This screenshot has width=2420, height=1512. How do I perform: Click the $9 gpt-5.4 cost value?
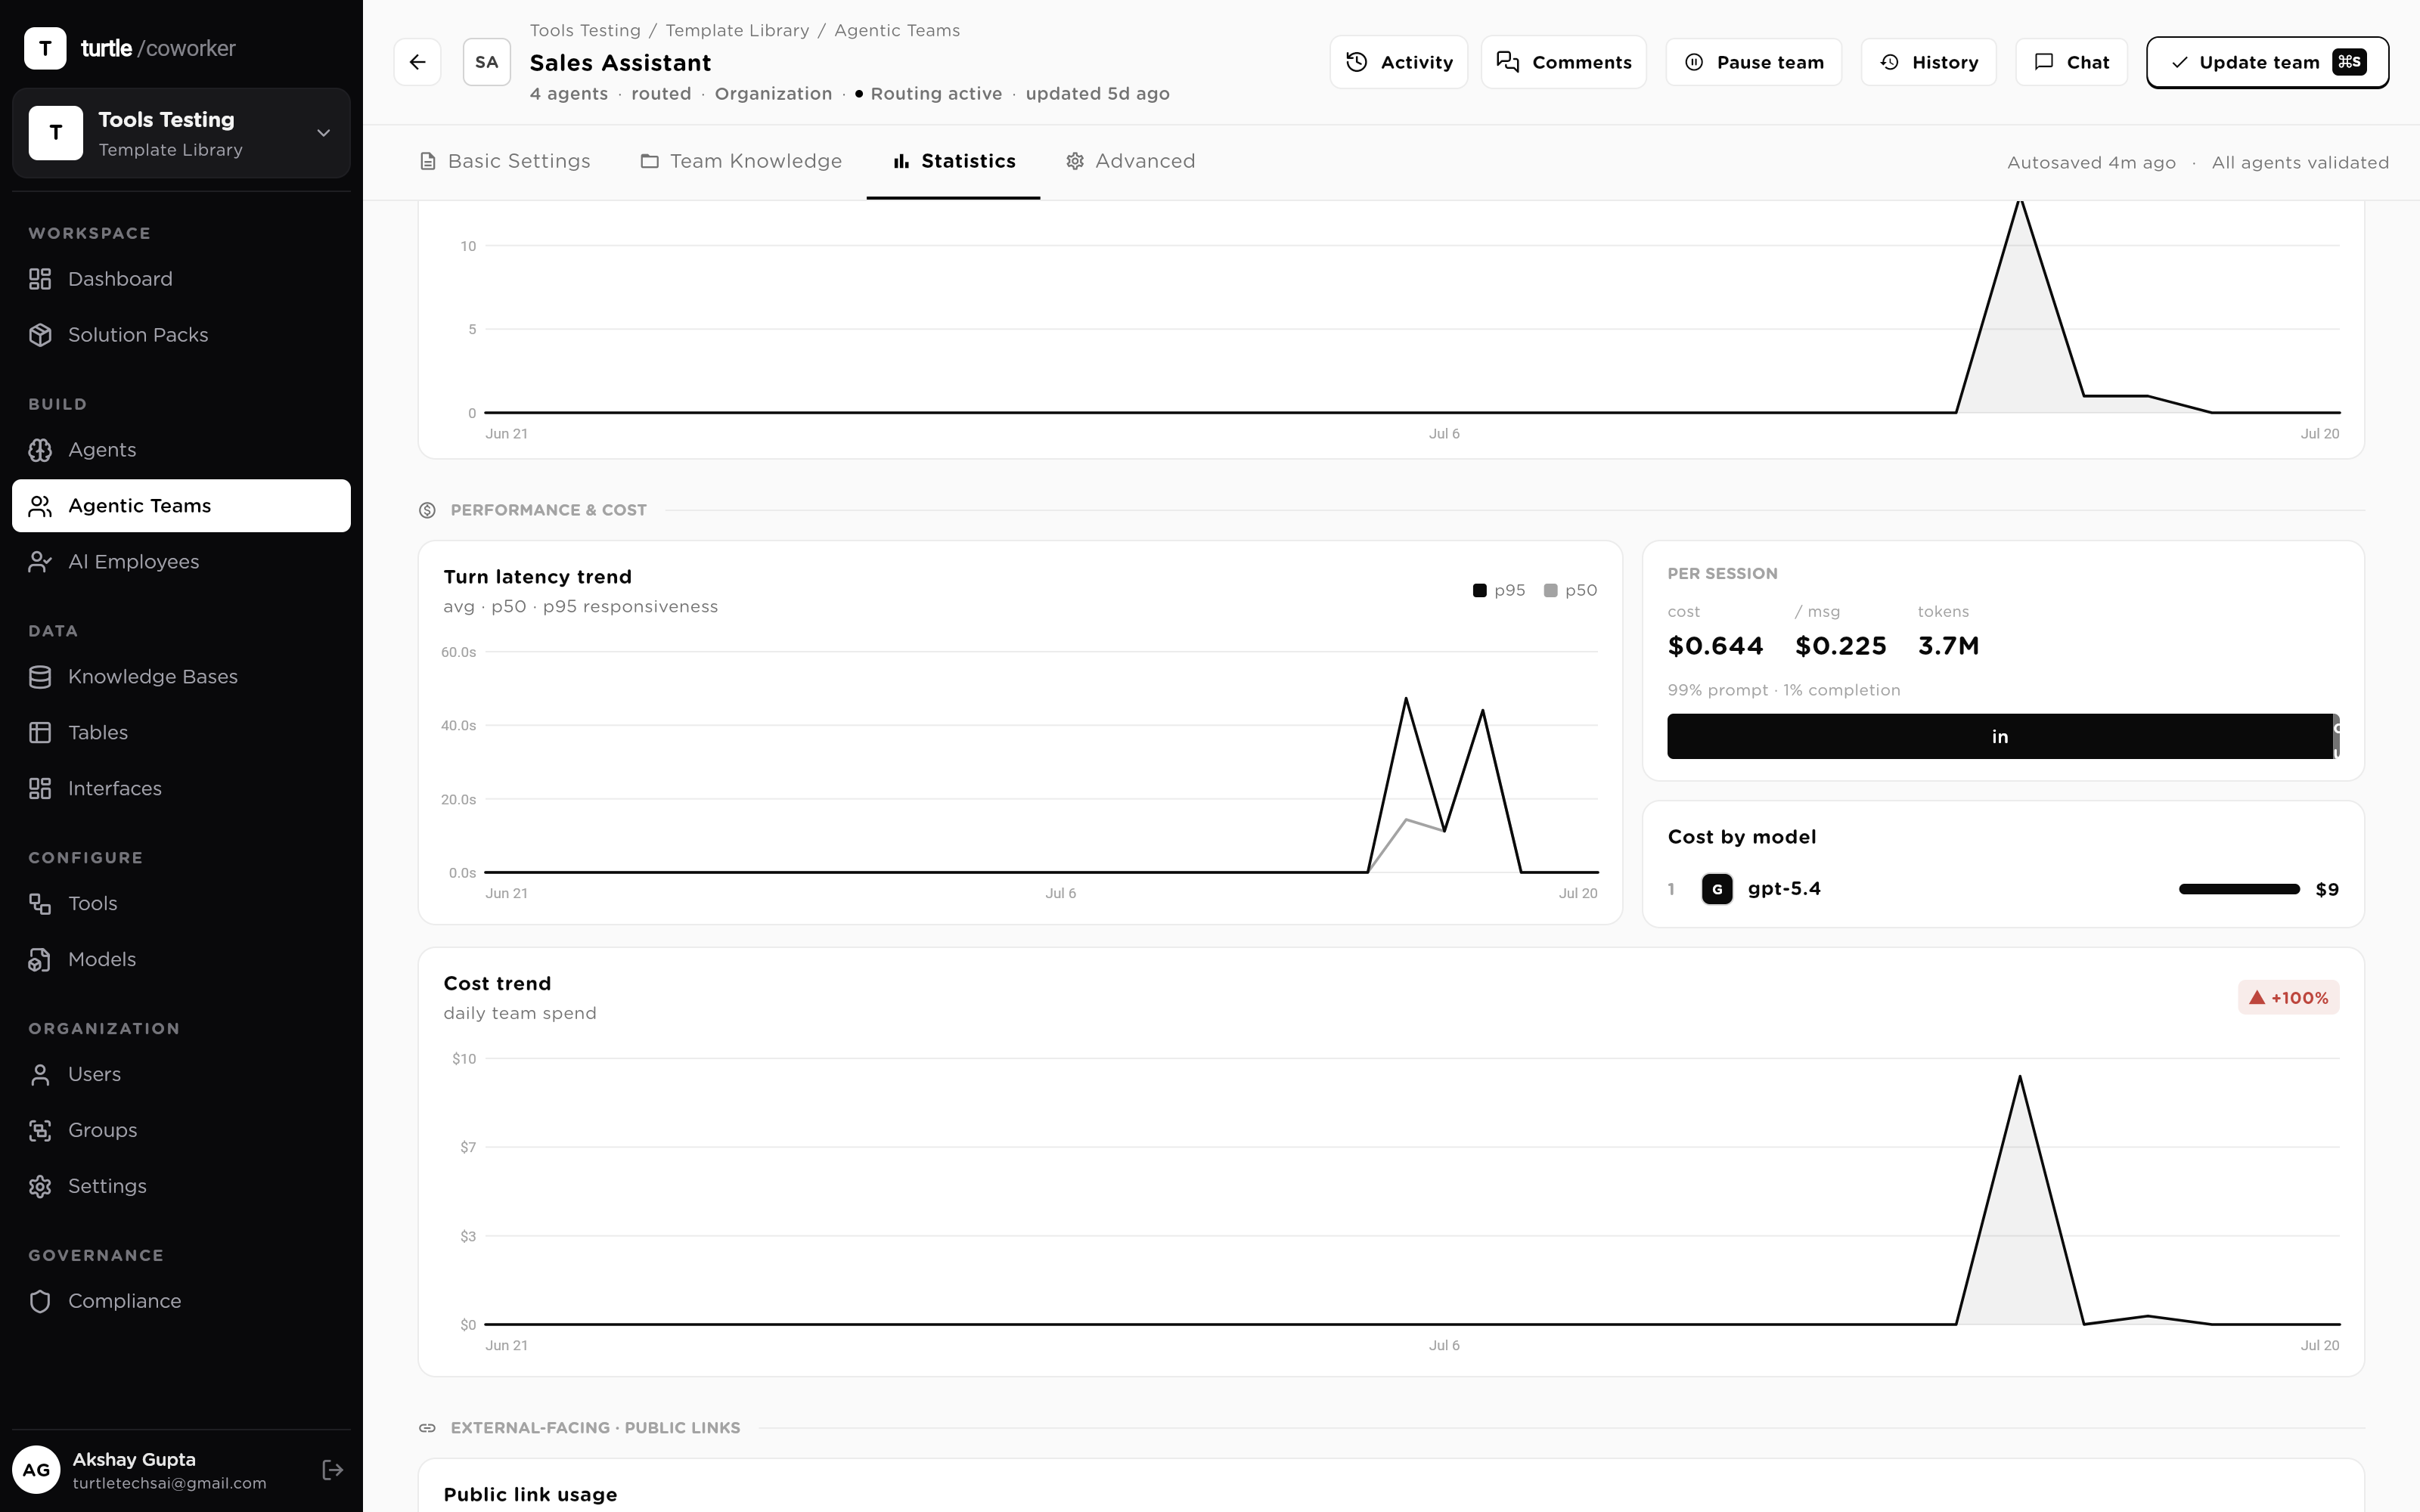pos(2327,889)
